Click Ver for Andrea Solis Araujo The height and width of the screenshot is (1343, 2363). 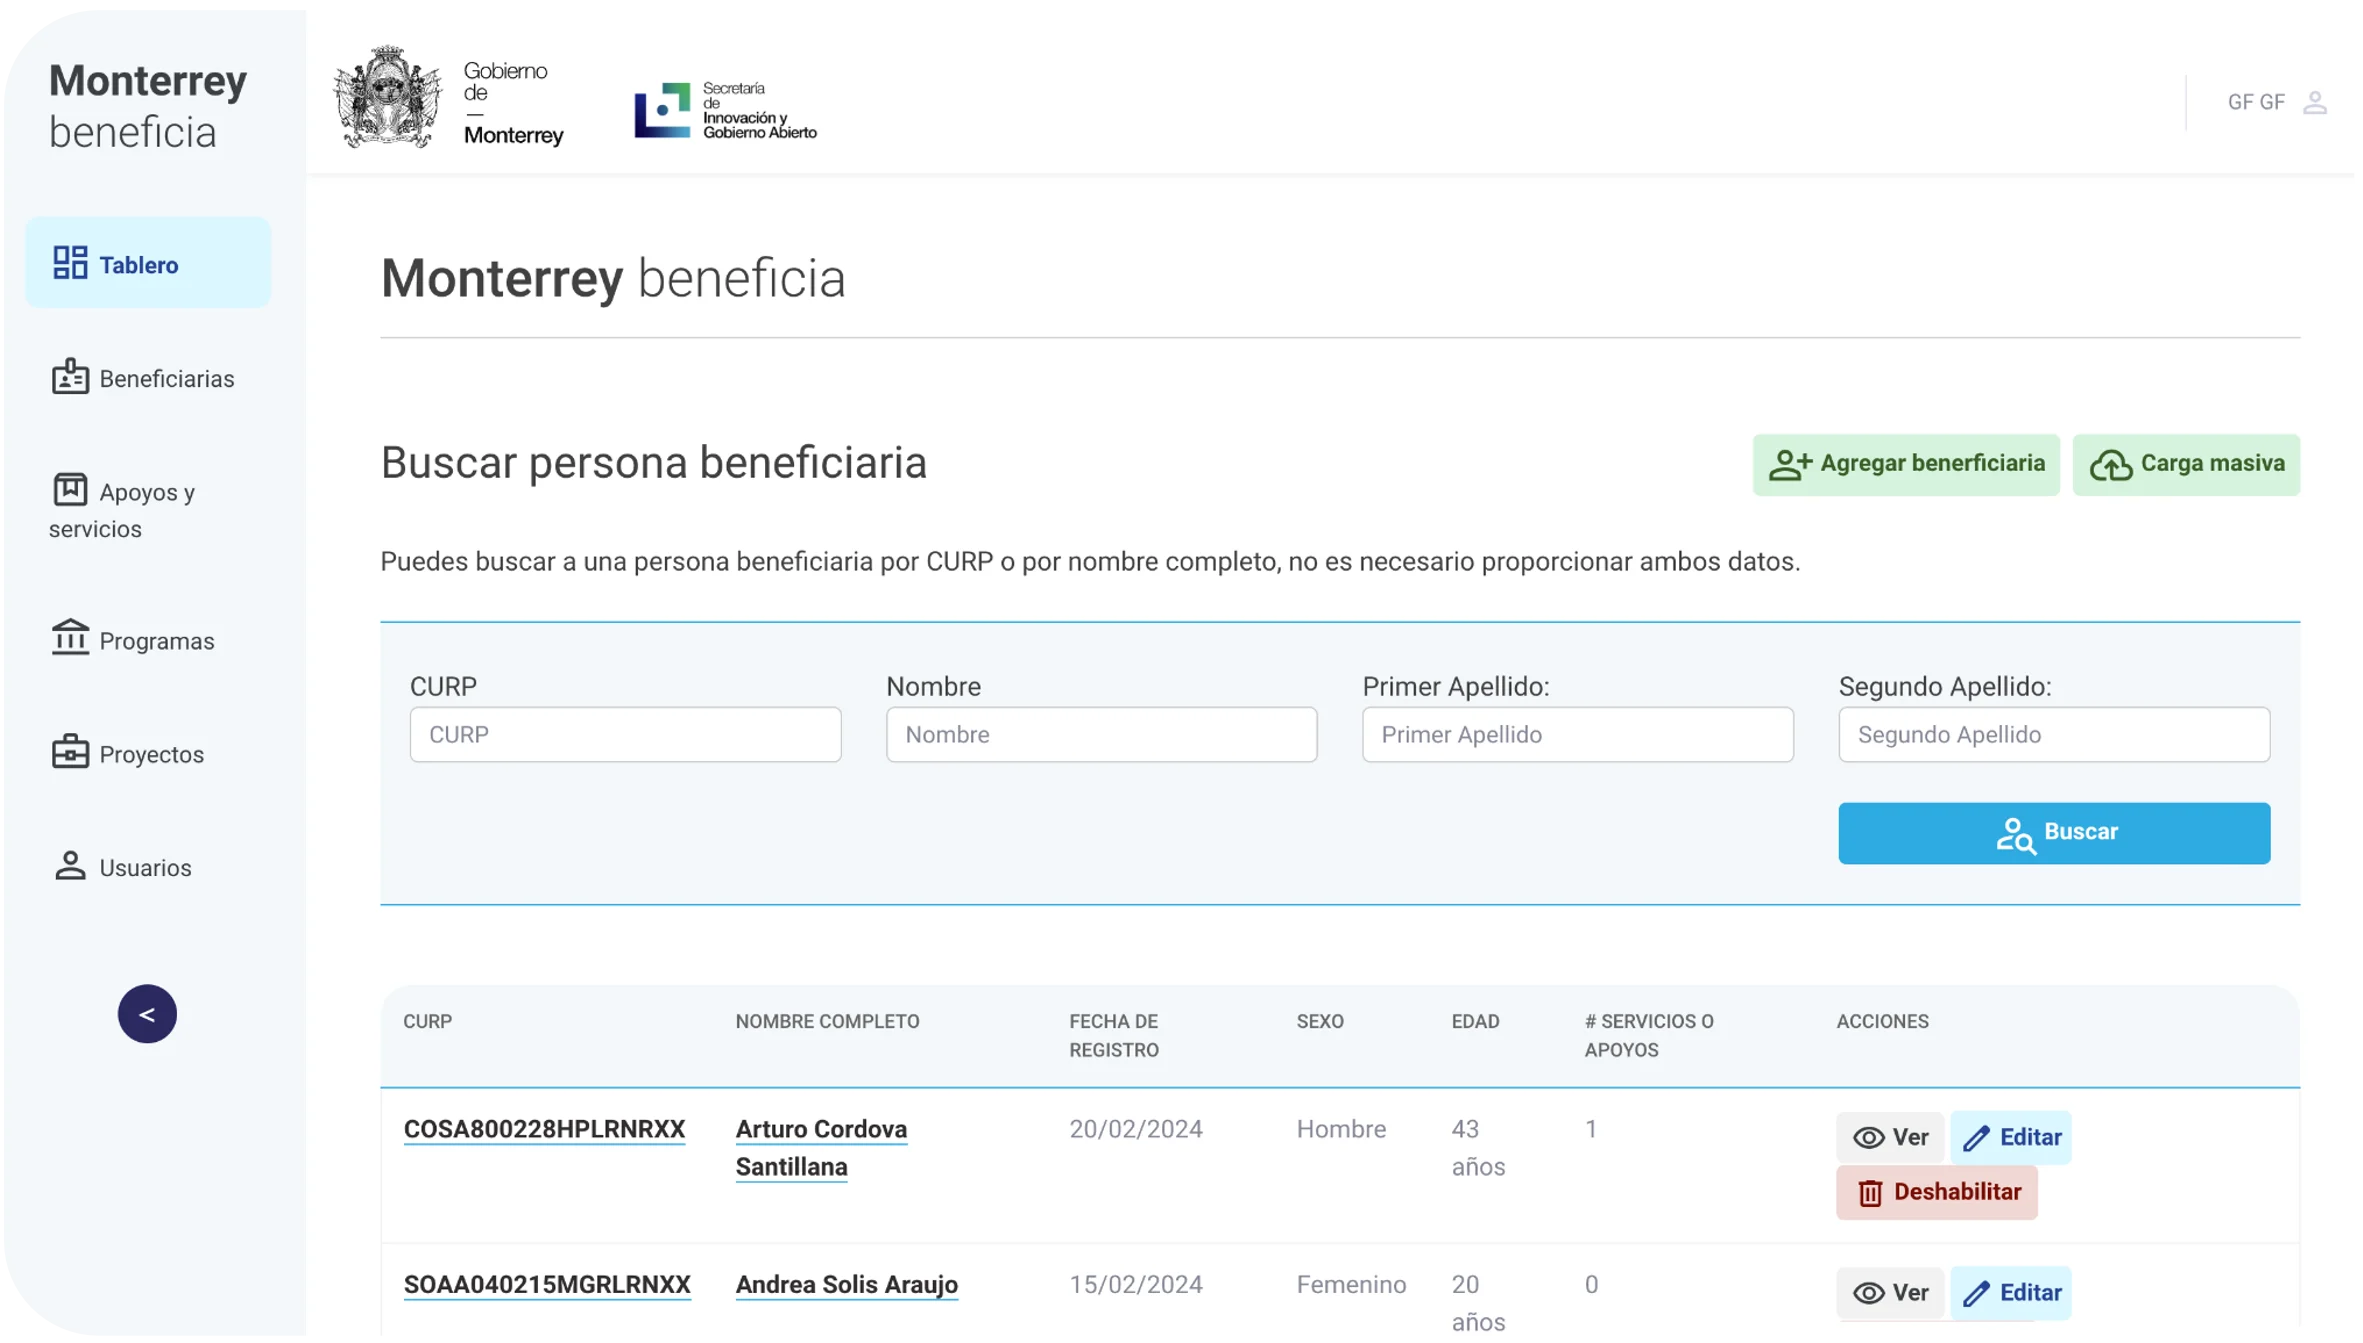tap(1890, 1293)
